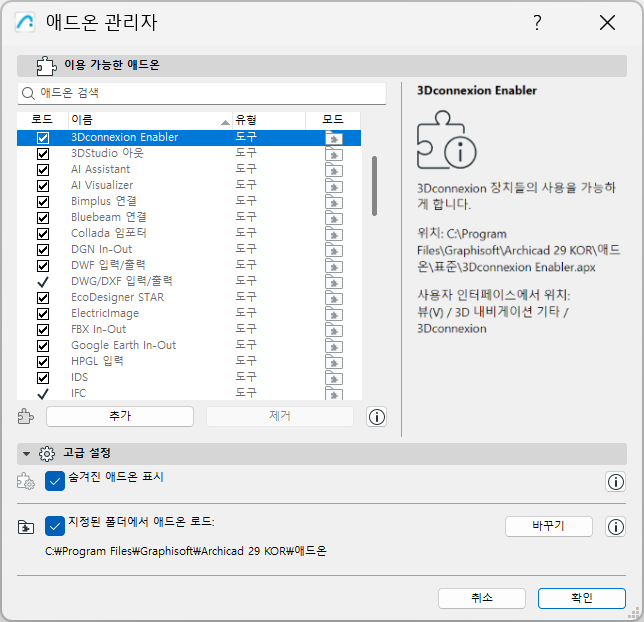Select the FBX In-Out row

point(189,329)
